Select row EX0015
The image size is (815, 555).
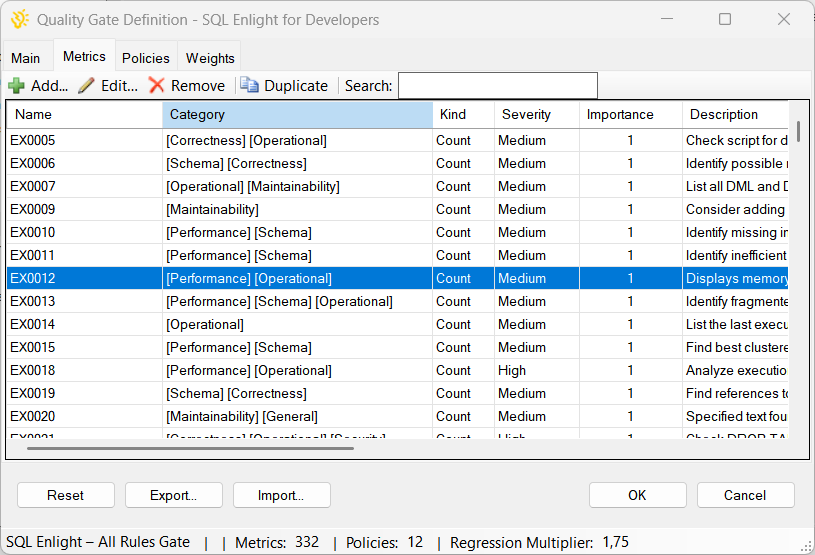tap(398, 347)
